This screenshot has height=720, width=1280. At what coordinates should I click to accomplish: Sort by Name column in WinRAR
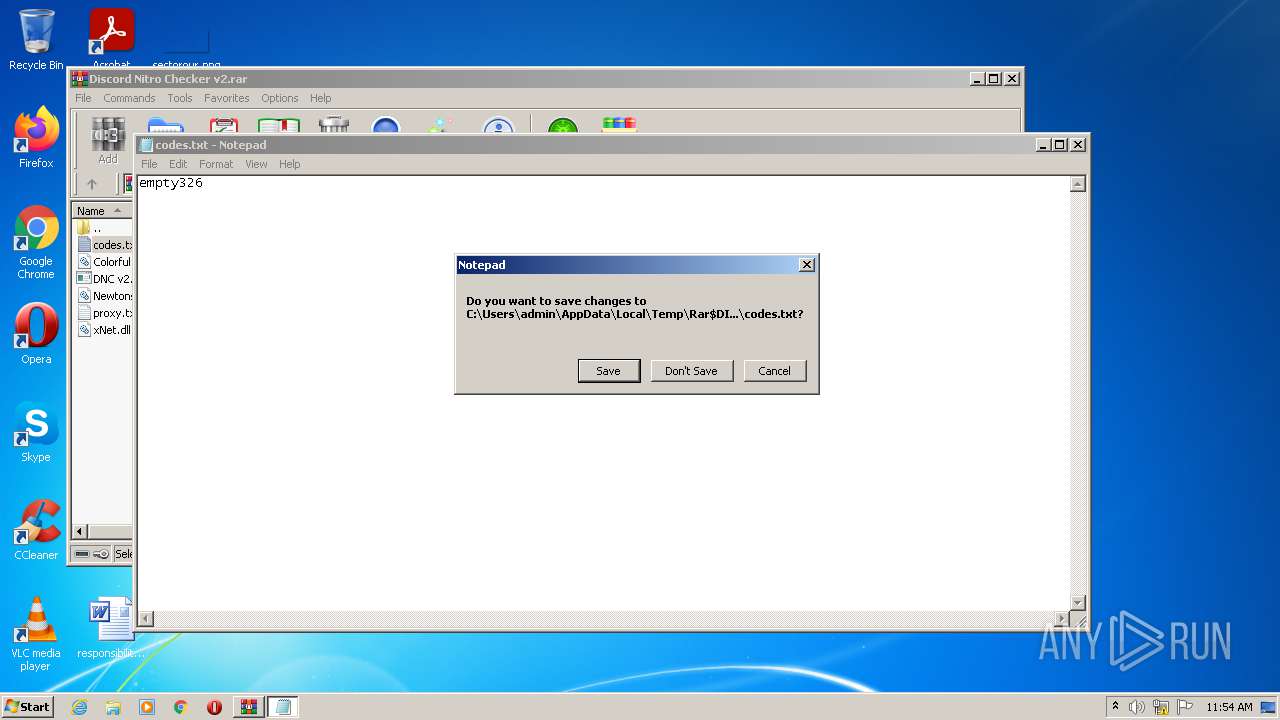pyautogui.click(x=102, y=211)
